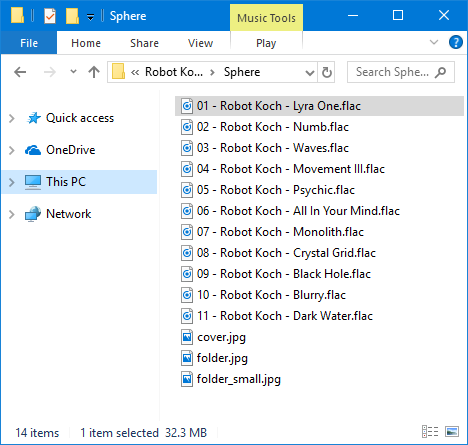Switch to the View ribbon tab
The image size is (468, 445).
tap(200, 43)
